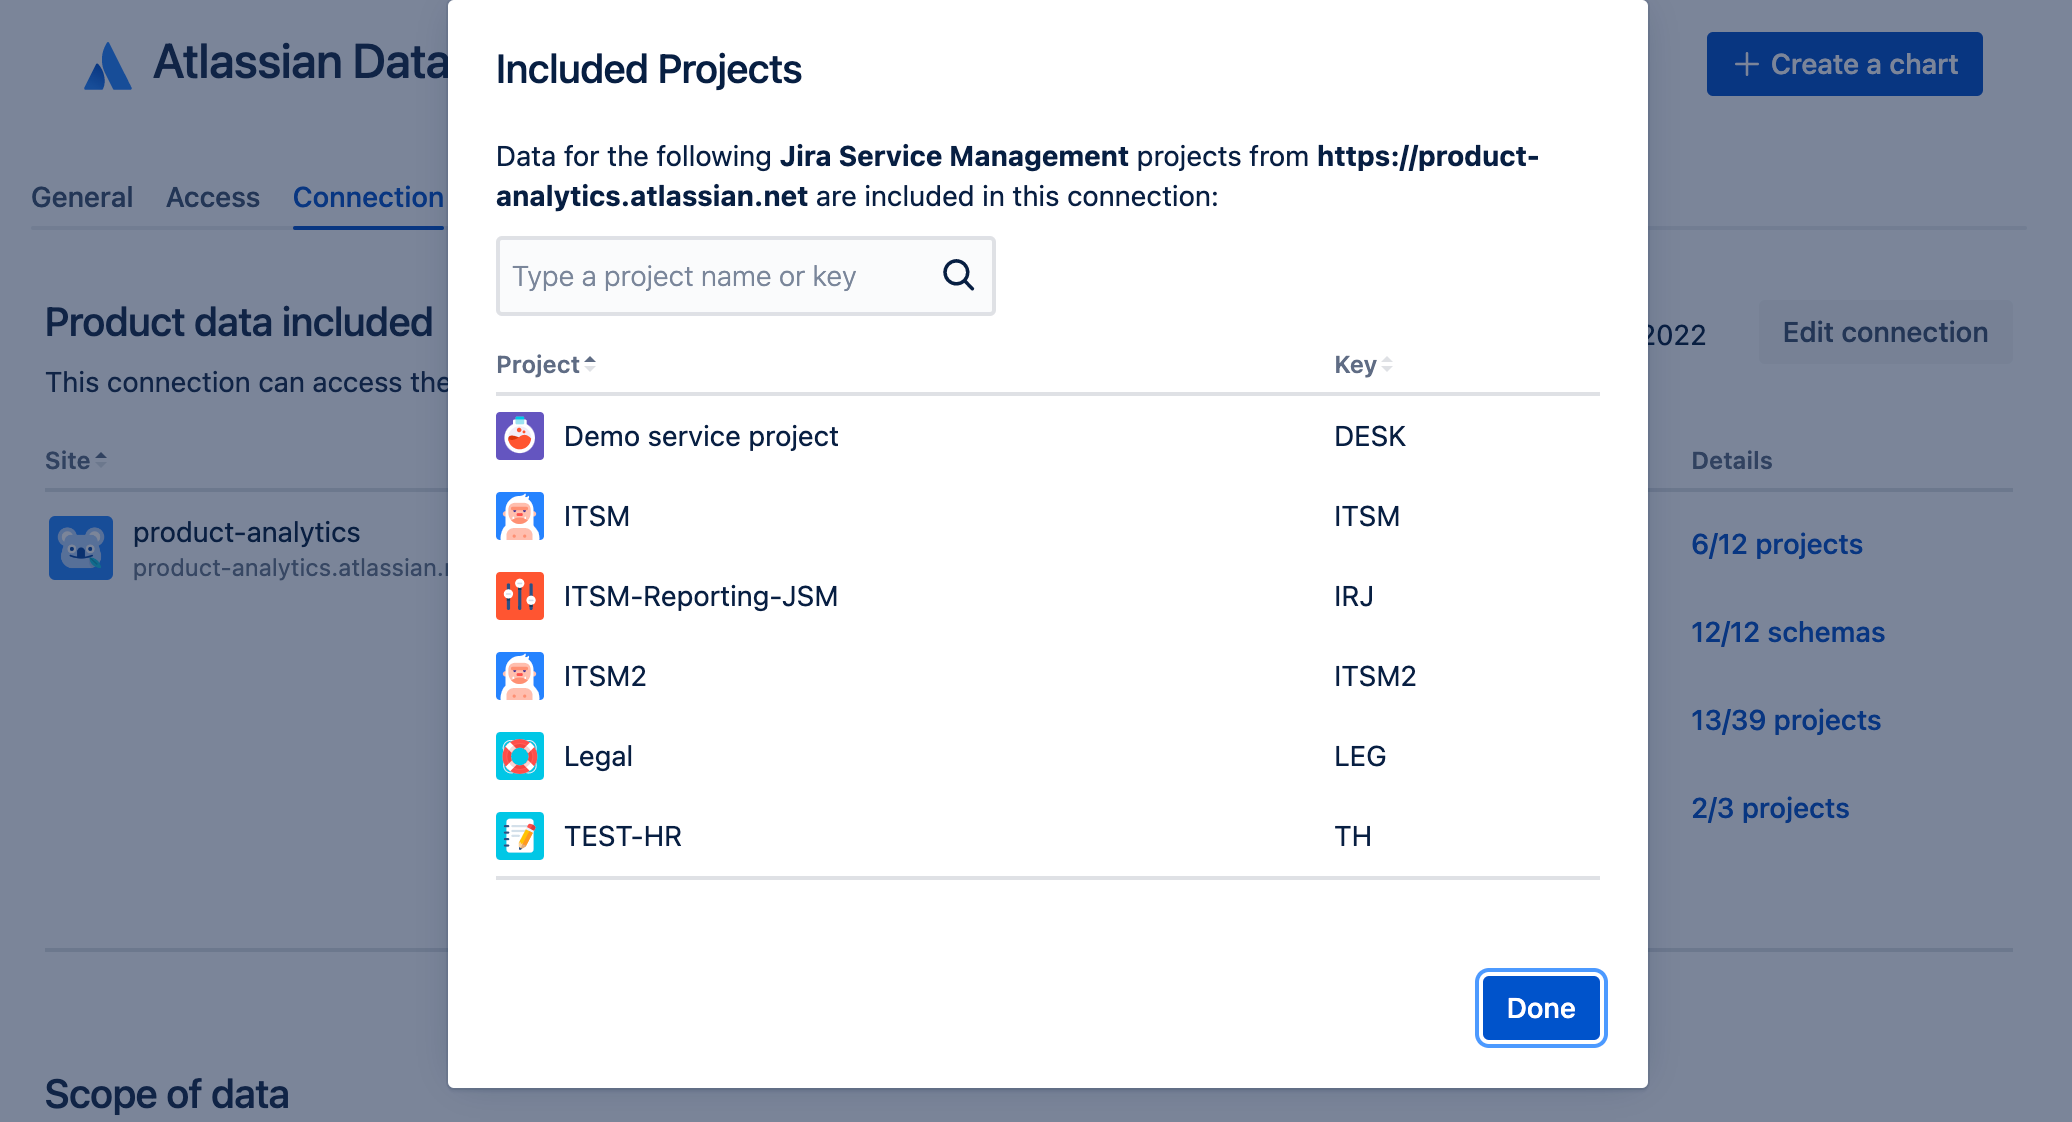Click the Legal lifebuoy project icon

pyautogui.click(x=520, y=756)
